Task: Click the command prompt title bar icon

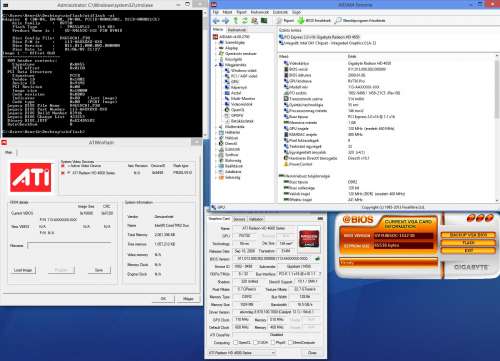Action: click(5, 5)
